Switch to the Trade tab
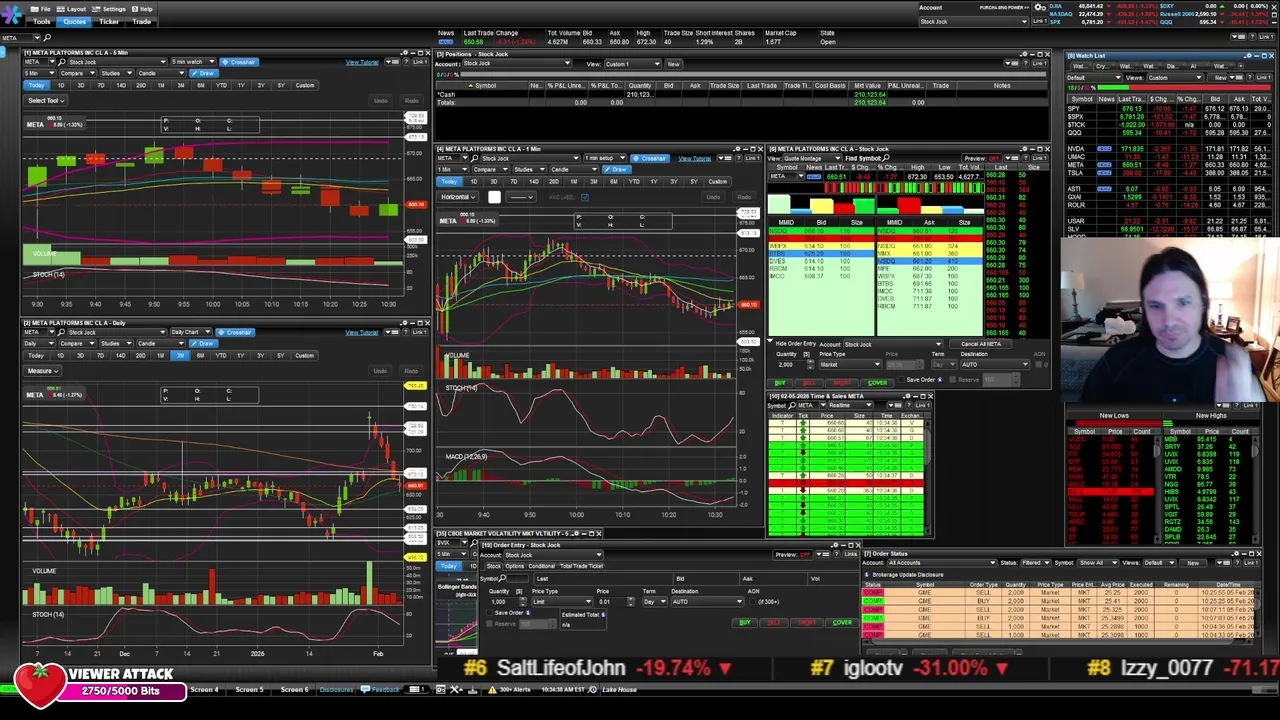The width and height of the screenshot is (1280, 720). pos(141,21)
